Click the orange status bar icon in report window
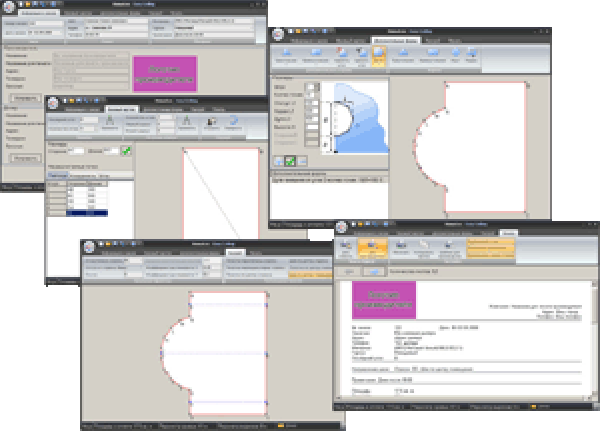This screenshot has height=431, width=600. point(533,407)
